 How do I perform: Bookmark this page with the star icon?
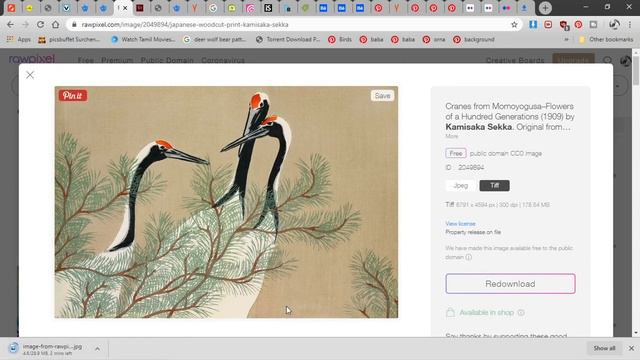pos(514,25)
